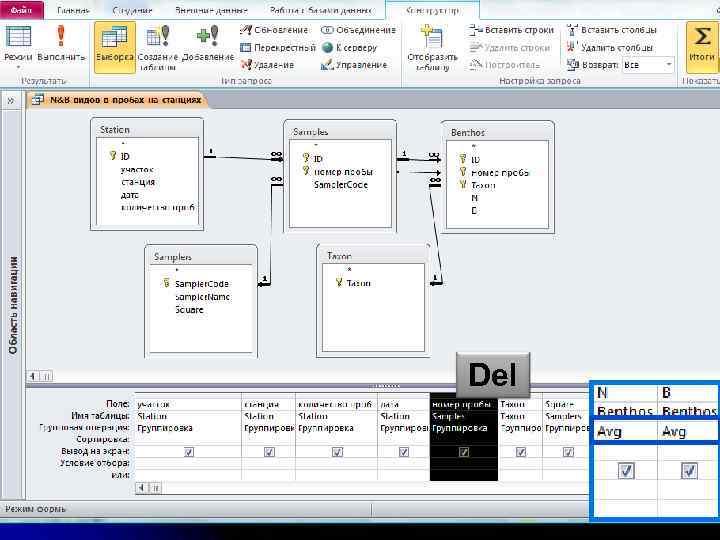
Task: Select номер пробы field in Samples table
Action: pos(343,172)
